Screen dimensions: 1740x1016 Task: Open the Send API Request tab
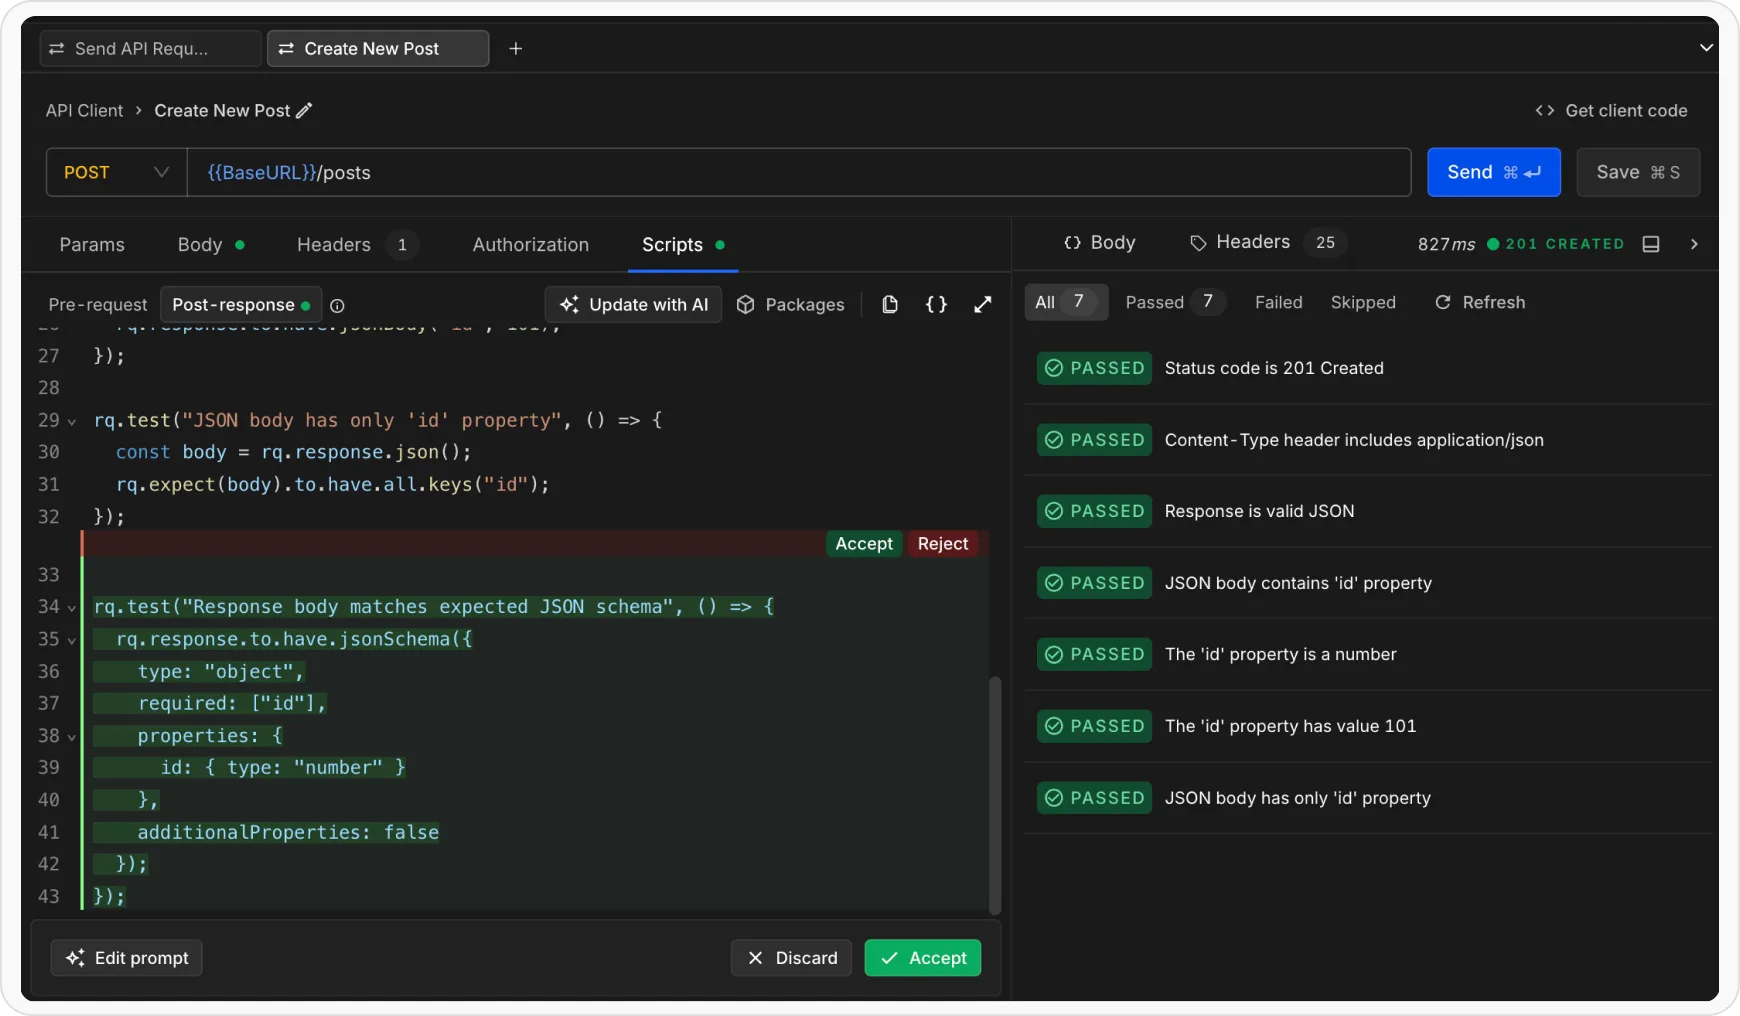[x=149, y=48]
